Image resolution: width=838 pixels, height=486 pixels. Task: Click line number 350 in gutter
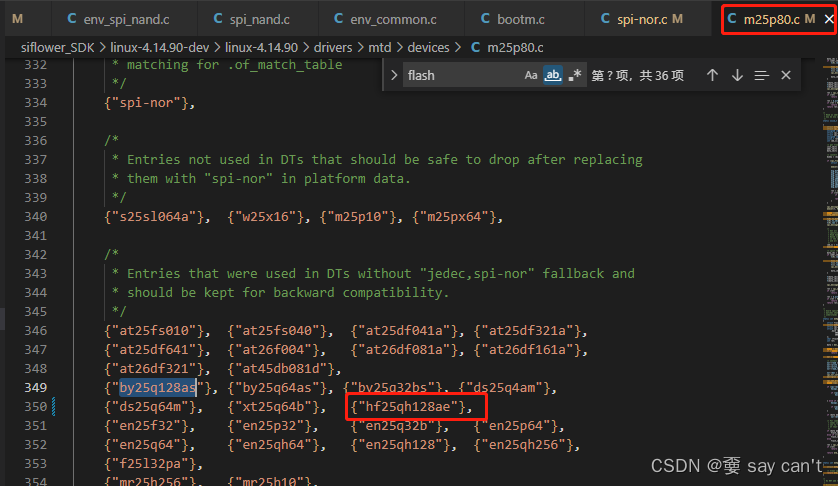point(35,406)
